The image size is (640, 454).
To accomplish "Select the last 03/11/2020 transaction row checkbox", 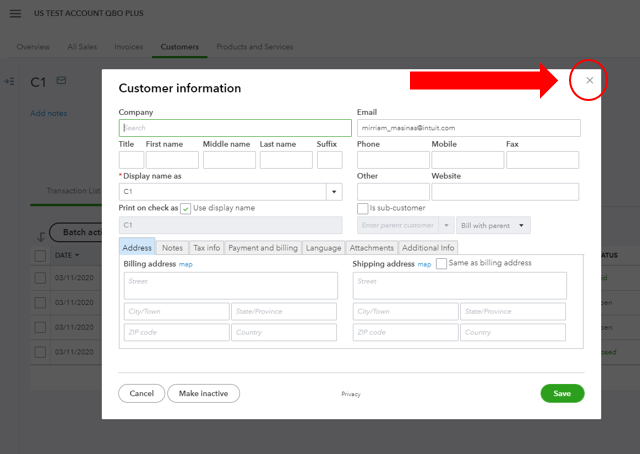I will 40,352.
